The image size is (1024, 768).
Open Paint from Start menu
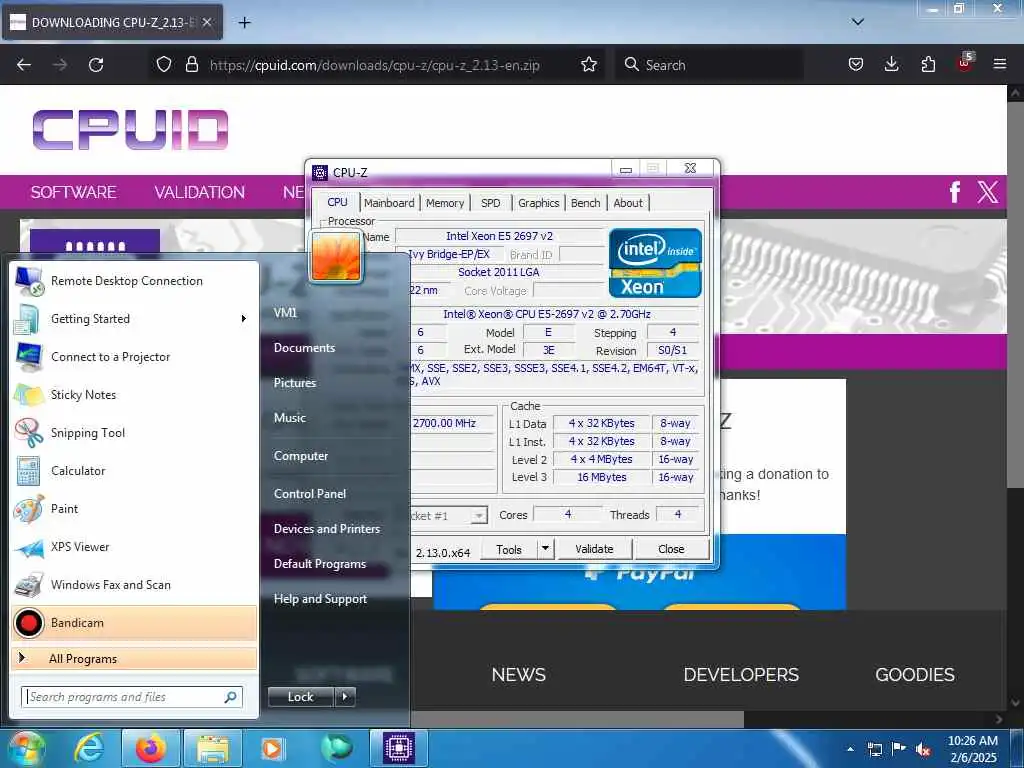(x=134, y=509)
